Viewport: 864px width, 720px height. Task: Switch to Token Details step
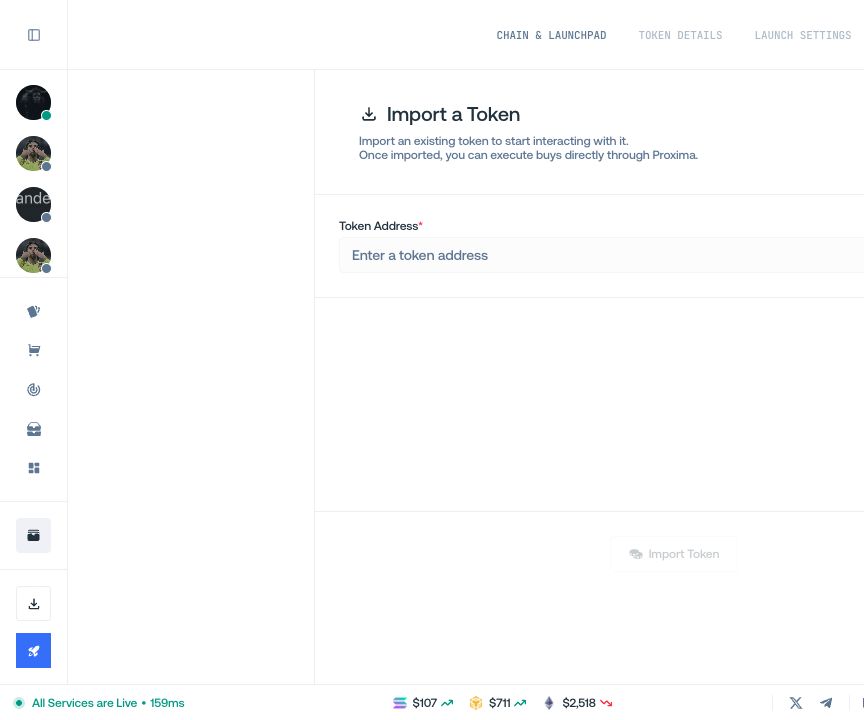tap(680, 35)
